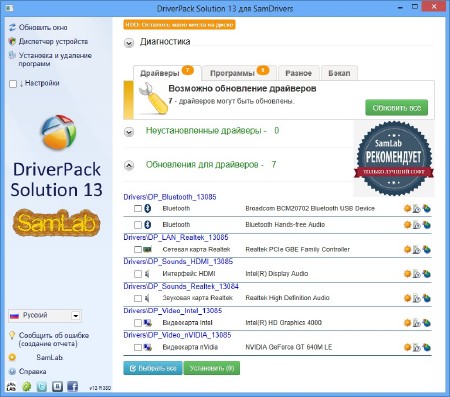Click the wrench icon in update banner

pos(153,99)
